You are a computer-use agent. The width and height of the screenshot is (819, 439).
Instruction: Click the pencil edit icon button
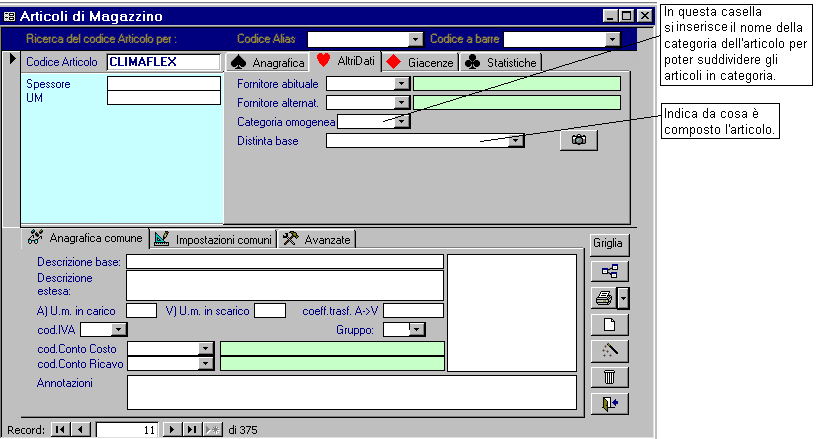click(x=609, y=351)
